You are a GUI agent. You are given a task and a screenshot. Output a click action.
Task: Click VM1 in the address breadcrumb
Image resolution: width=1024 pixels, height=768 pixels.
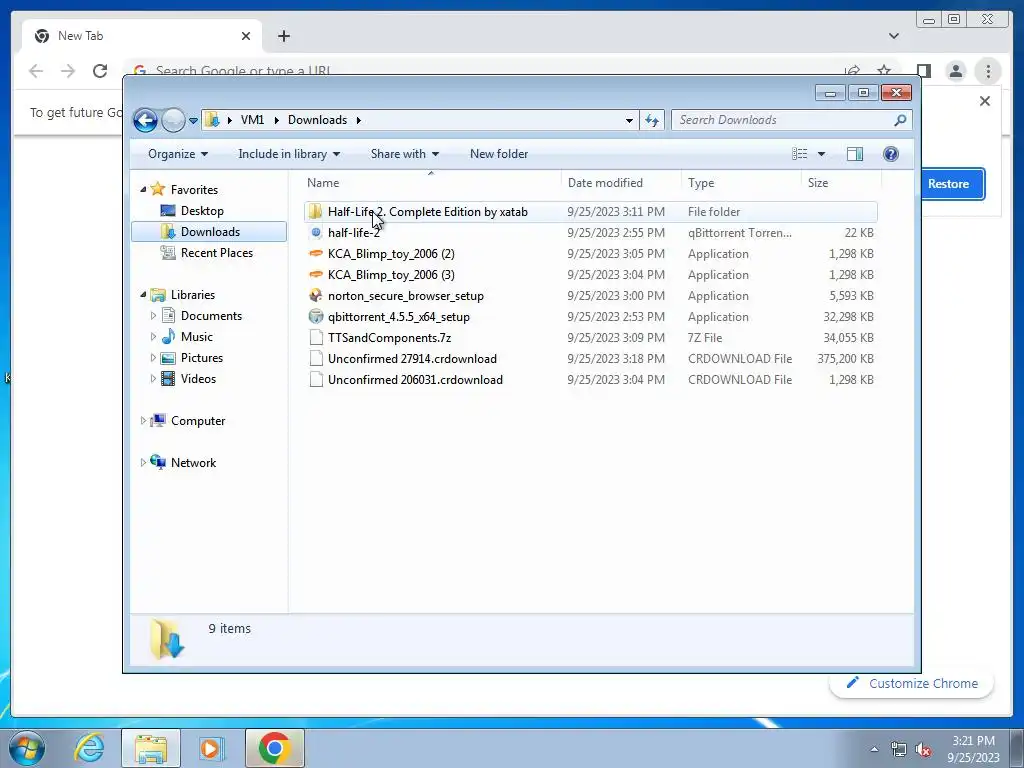[x=252, y=120]
